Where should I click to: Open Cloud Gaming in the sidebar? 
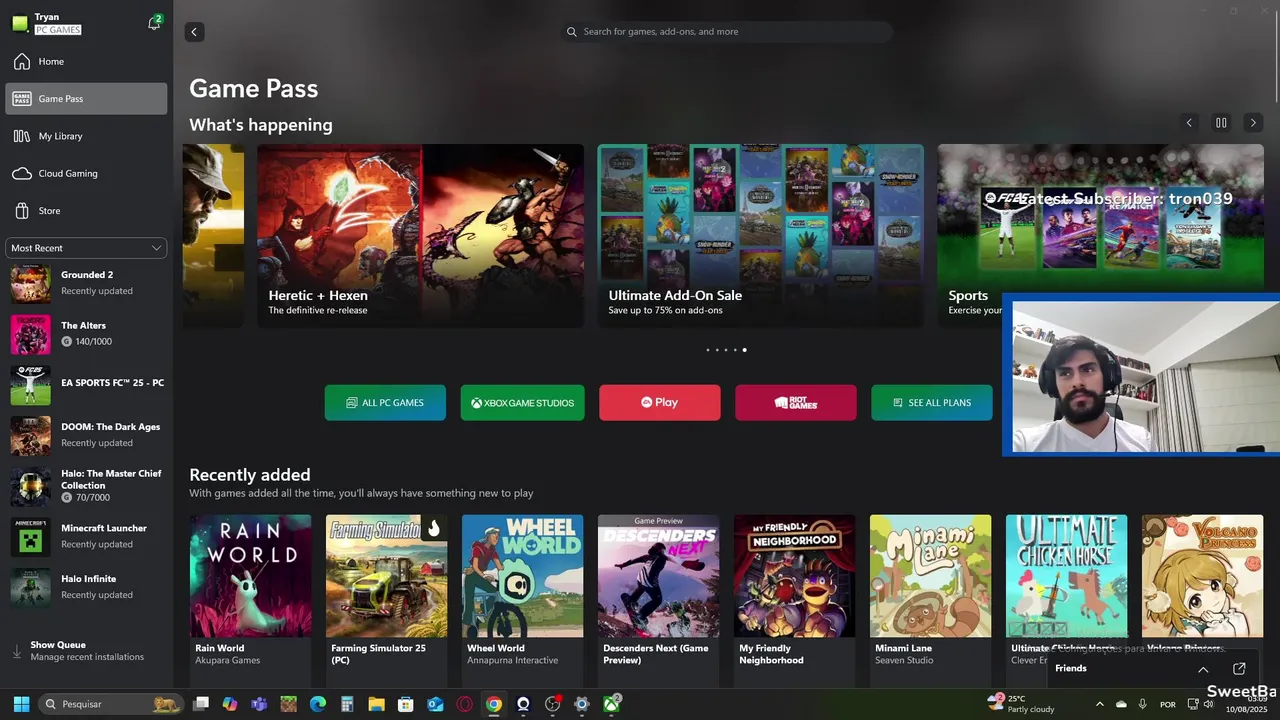(x=86, y=174)
